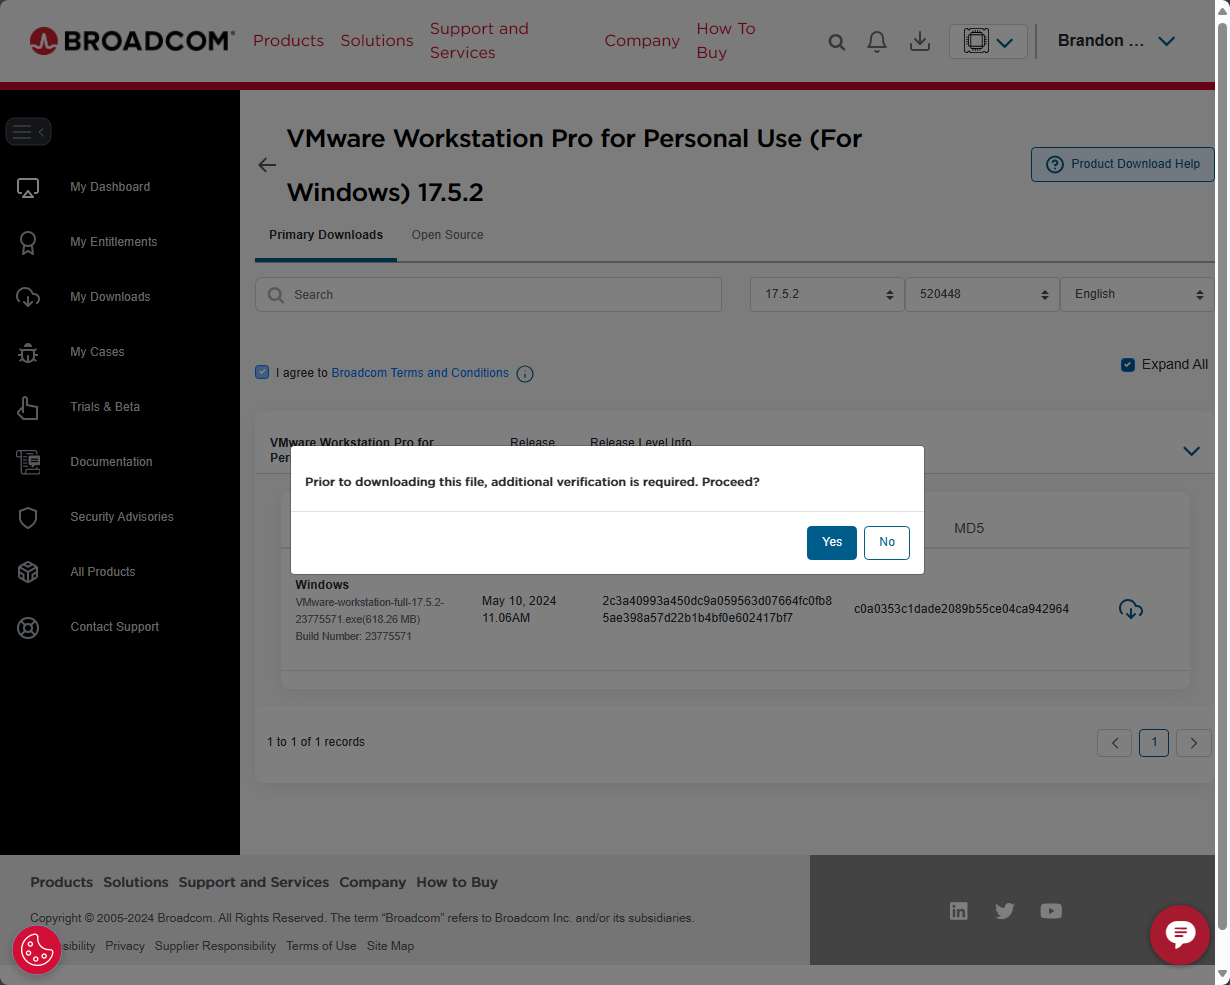Viewport: 1230px width, 985px height.
Task: Click the My Downloads cloud icon
Action: click(x=28, y=297)
